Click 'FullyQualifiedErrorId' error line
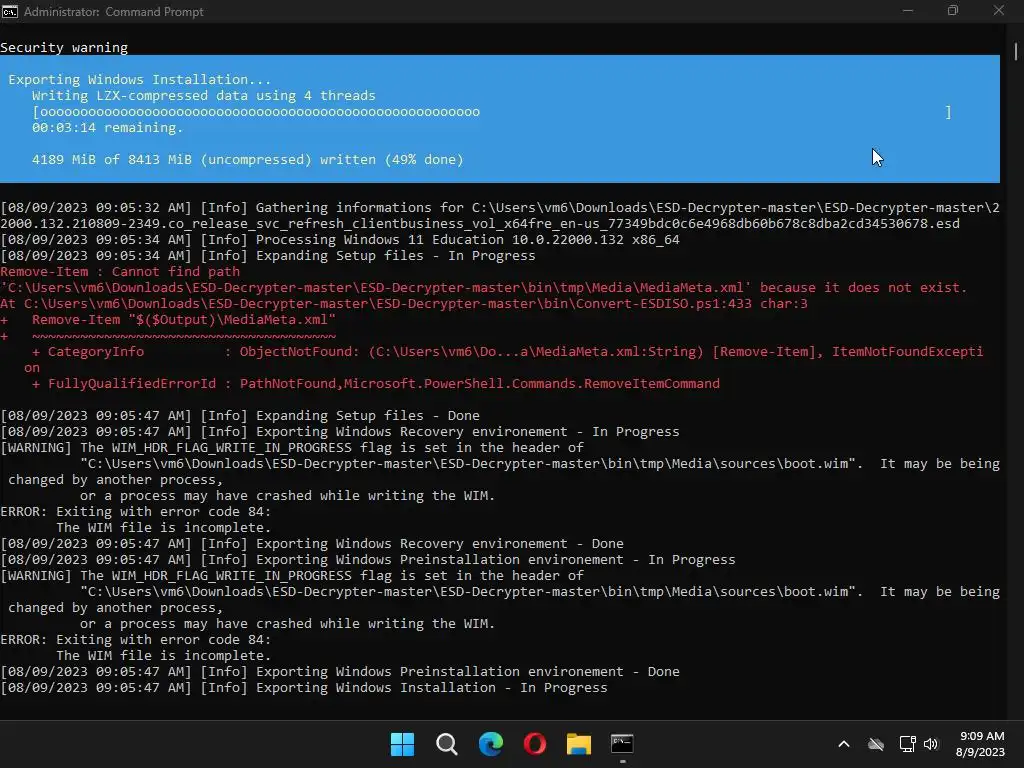 click(x=376, y=383)
